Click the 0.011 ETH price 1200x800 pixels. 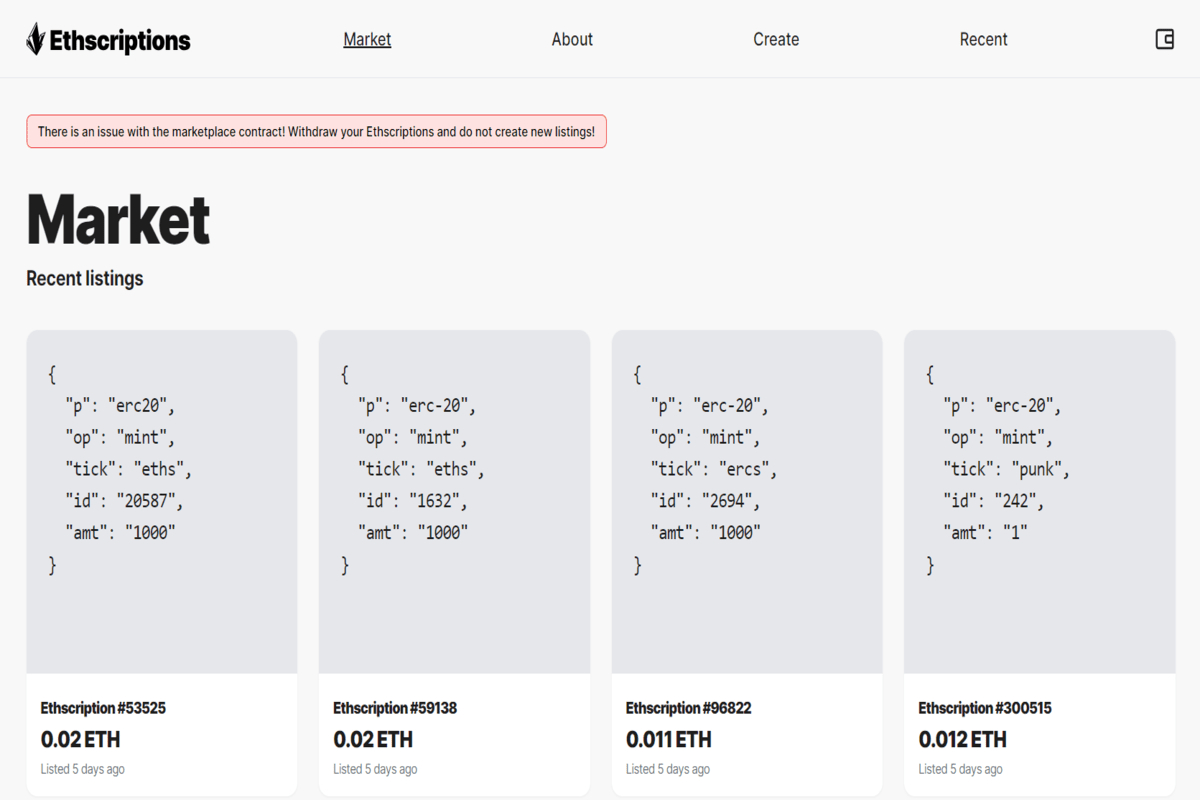coord(669,740)
